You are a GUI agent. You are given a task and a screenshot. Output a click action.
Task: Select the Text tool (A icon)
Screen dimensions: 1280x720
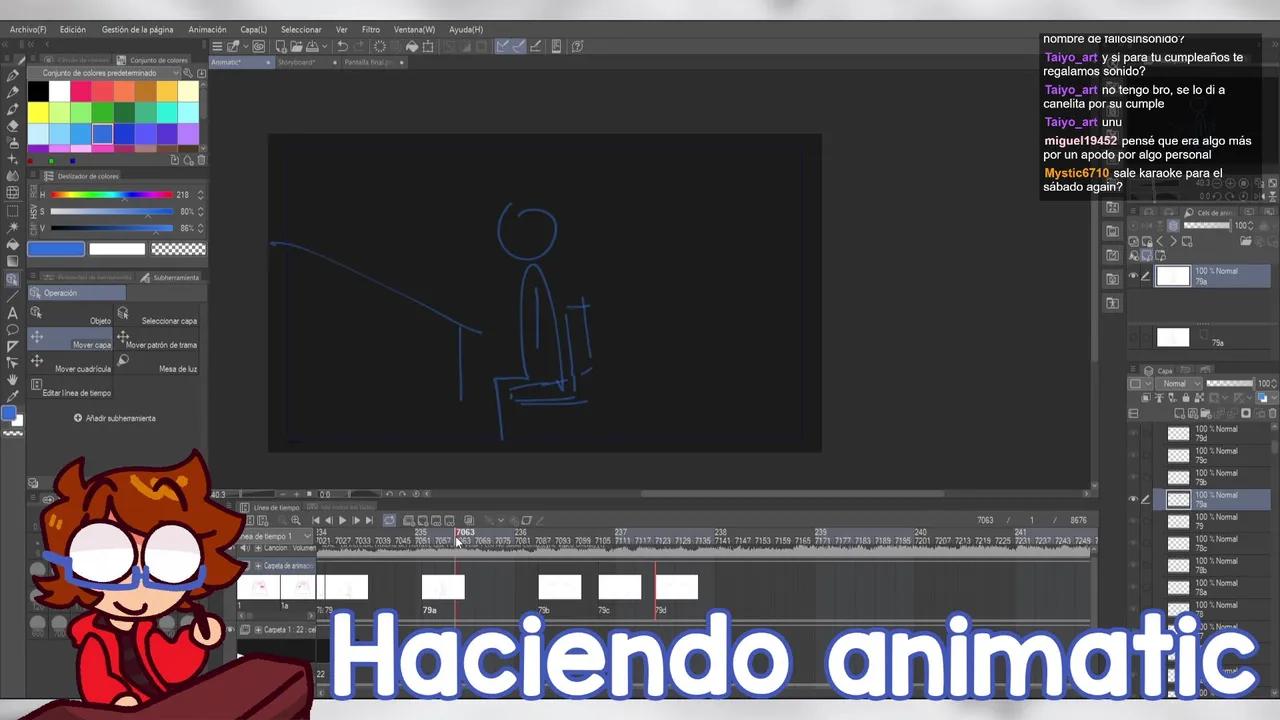coord(12,313)
